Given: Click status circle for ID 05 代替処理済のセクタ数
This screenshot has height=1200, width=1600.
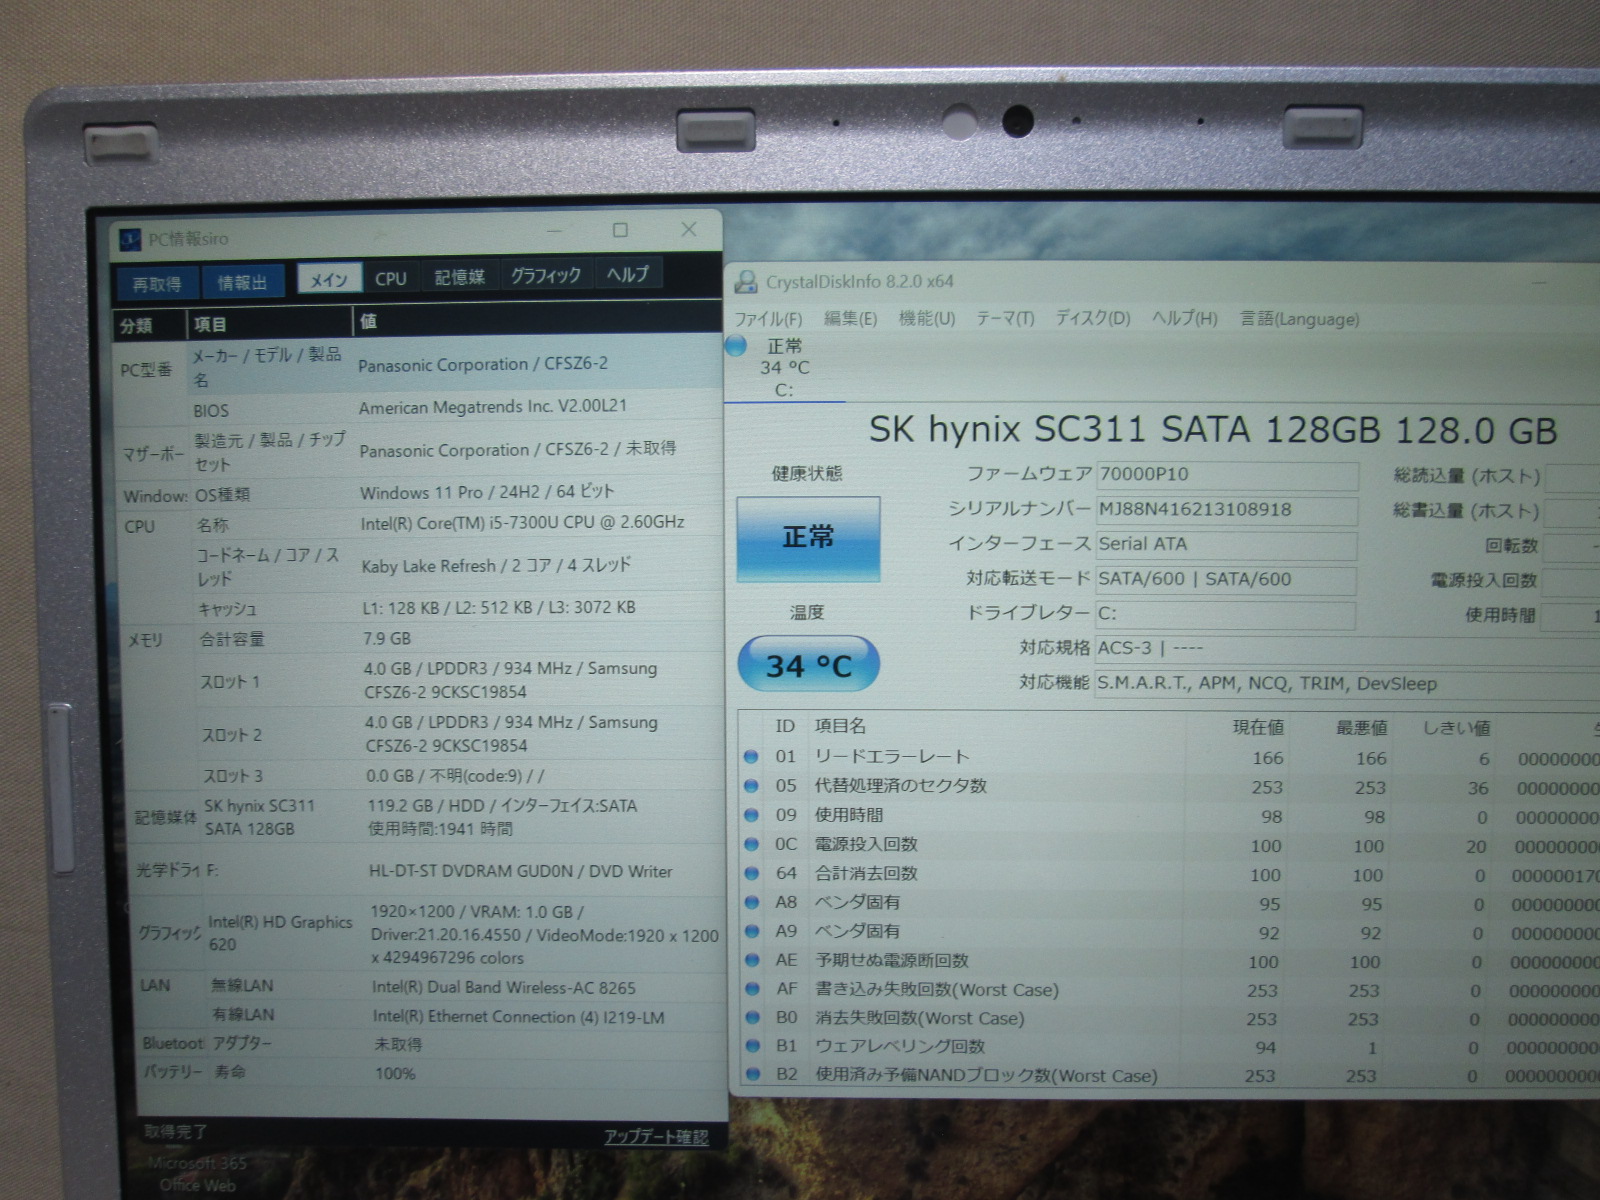Looking at the screenshot, I should click(751, 786).
